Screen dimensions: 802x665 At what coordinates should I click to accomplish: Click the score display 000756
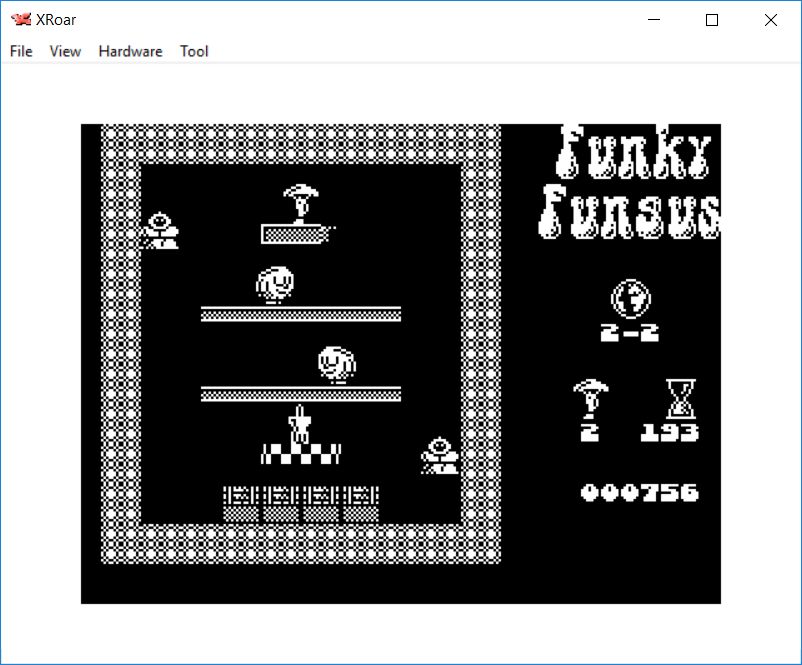(x=640, y=492)
